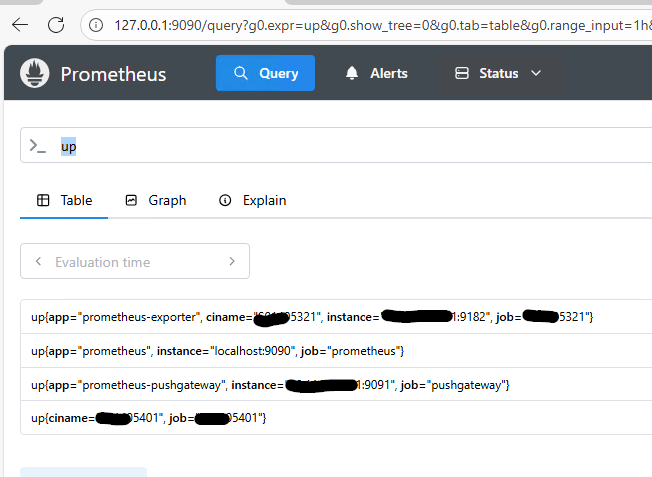This screenshot has height=477, width=652.
Task: Switch to the Graph tab
Action: [x=156, y=200]
